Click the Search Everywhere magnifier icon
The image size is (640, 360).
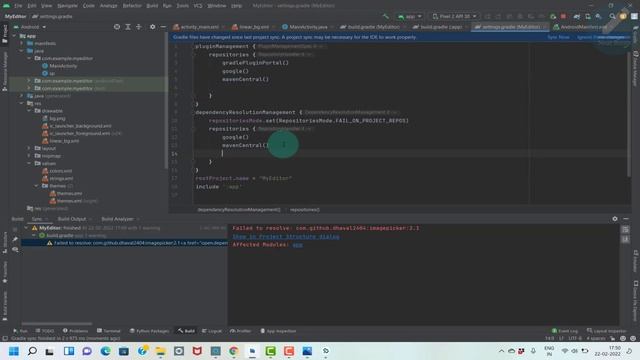click(x=612, y=16)
